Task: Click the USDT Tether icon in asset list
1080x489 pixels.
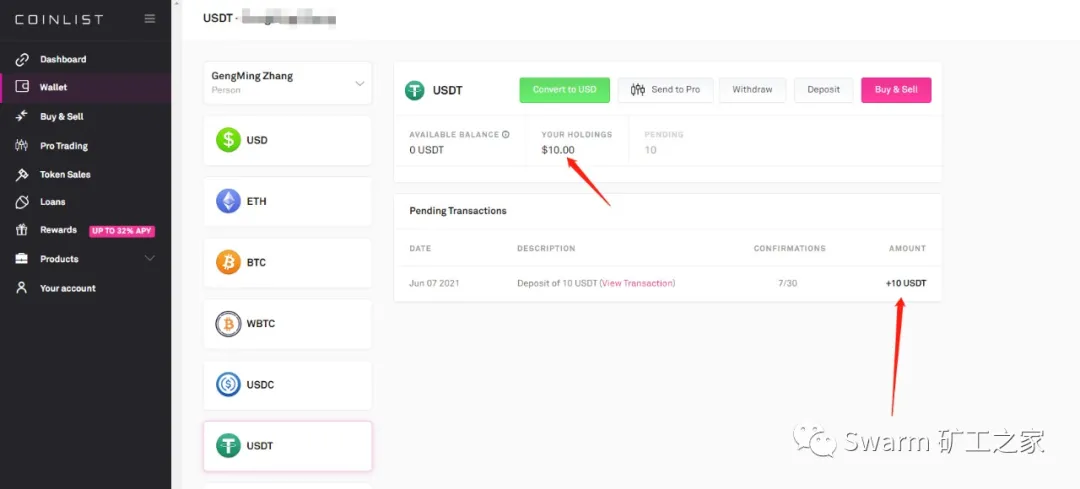Action: (x=228, y=446)
